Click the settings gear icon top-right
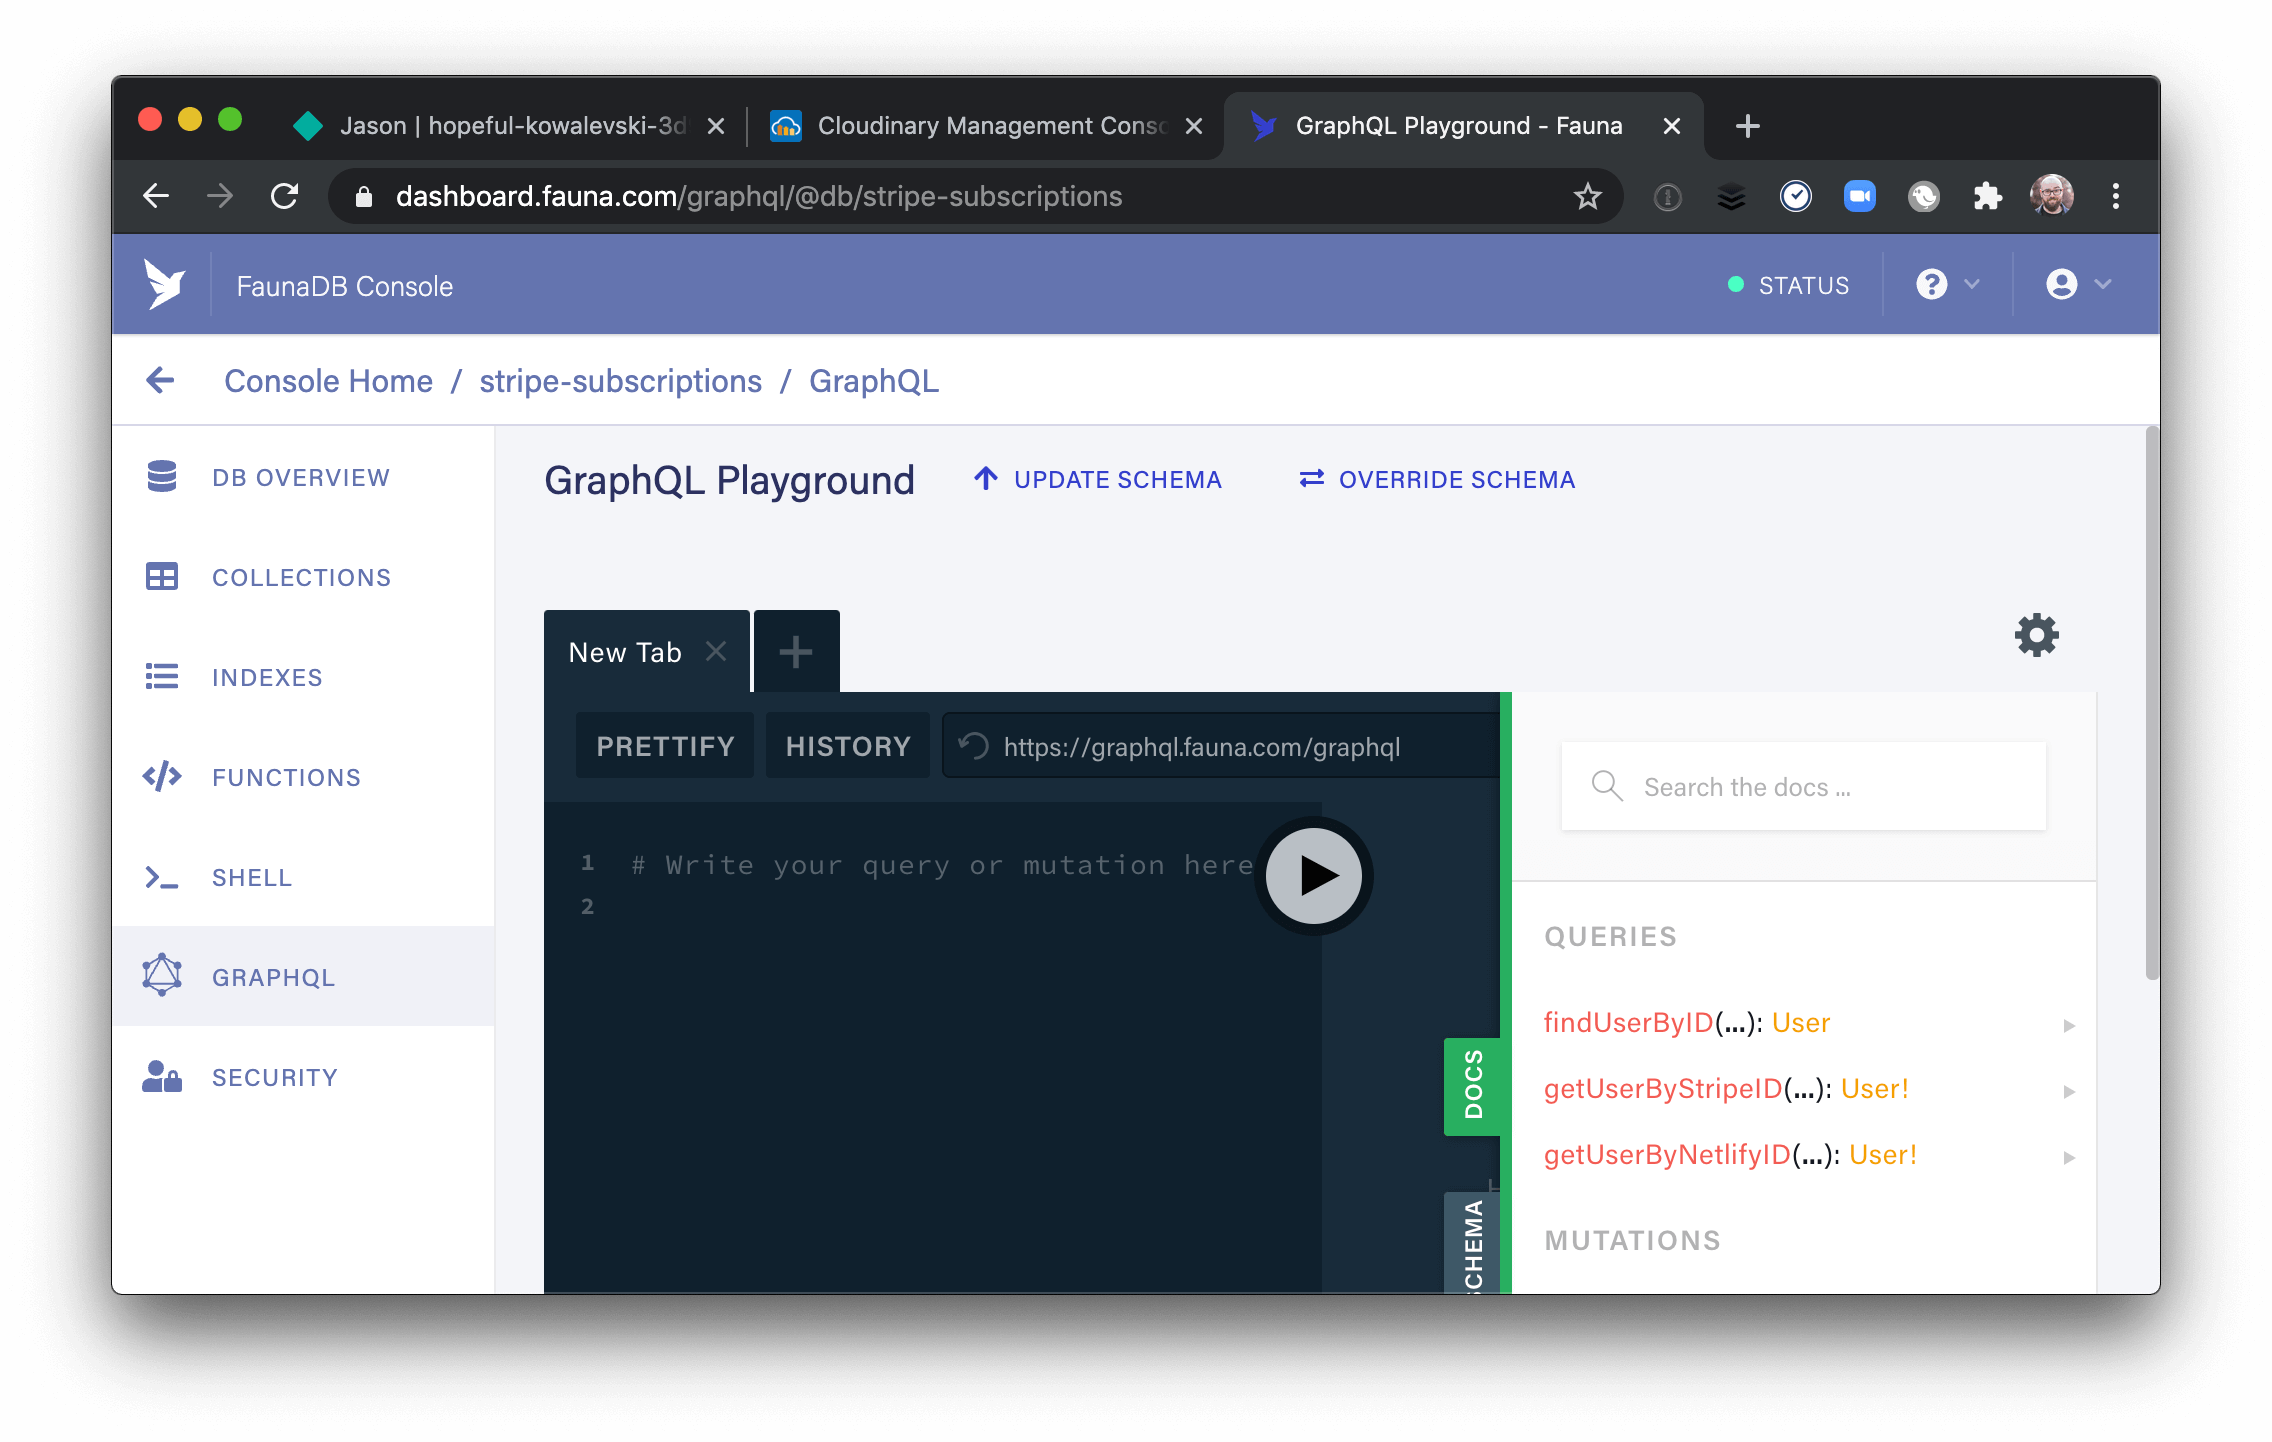 2034,636
